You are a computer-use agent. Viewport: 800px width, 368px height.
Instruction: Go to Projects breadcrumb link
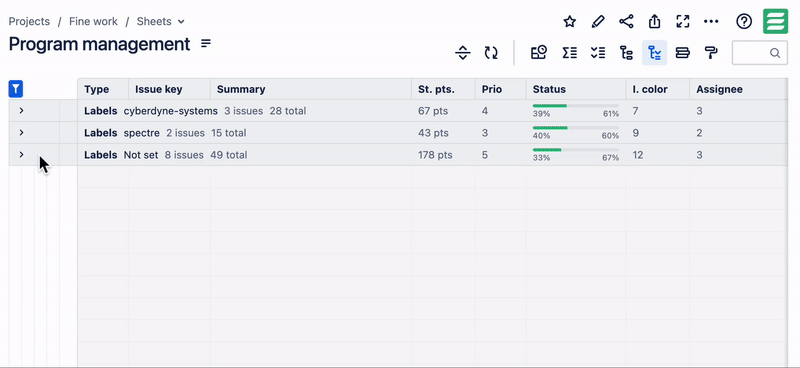point(29,21)
